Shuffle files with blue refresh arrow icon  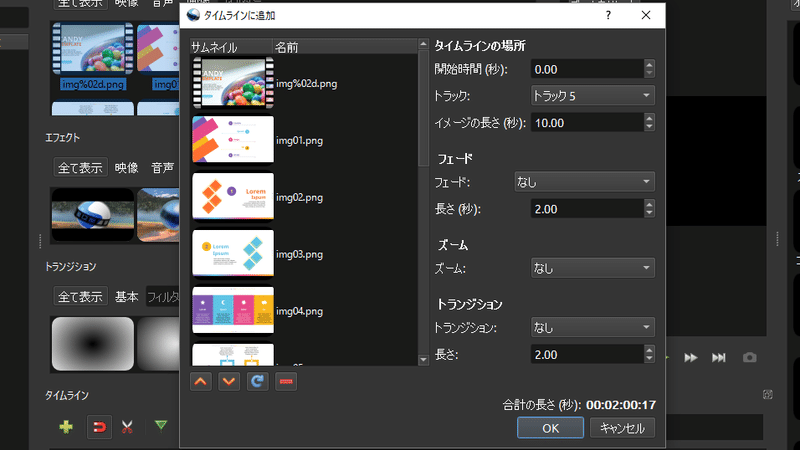pos(257,381)
